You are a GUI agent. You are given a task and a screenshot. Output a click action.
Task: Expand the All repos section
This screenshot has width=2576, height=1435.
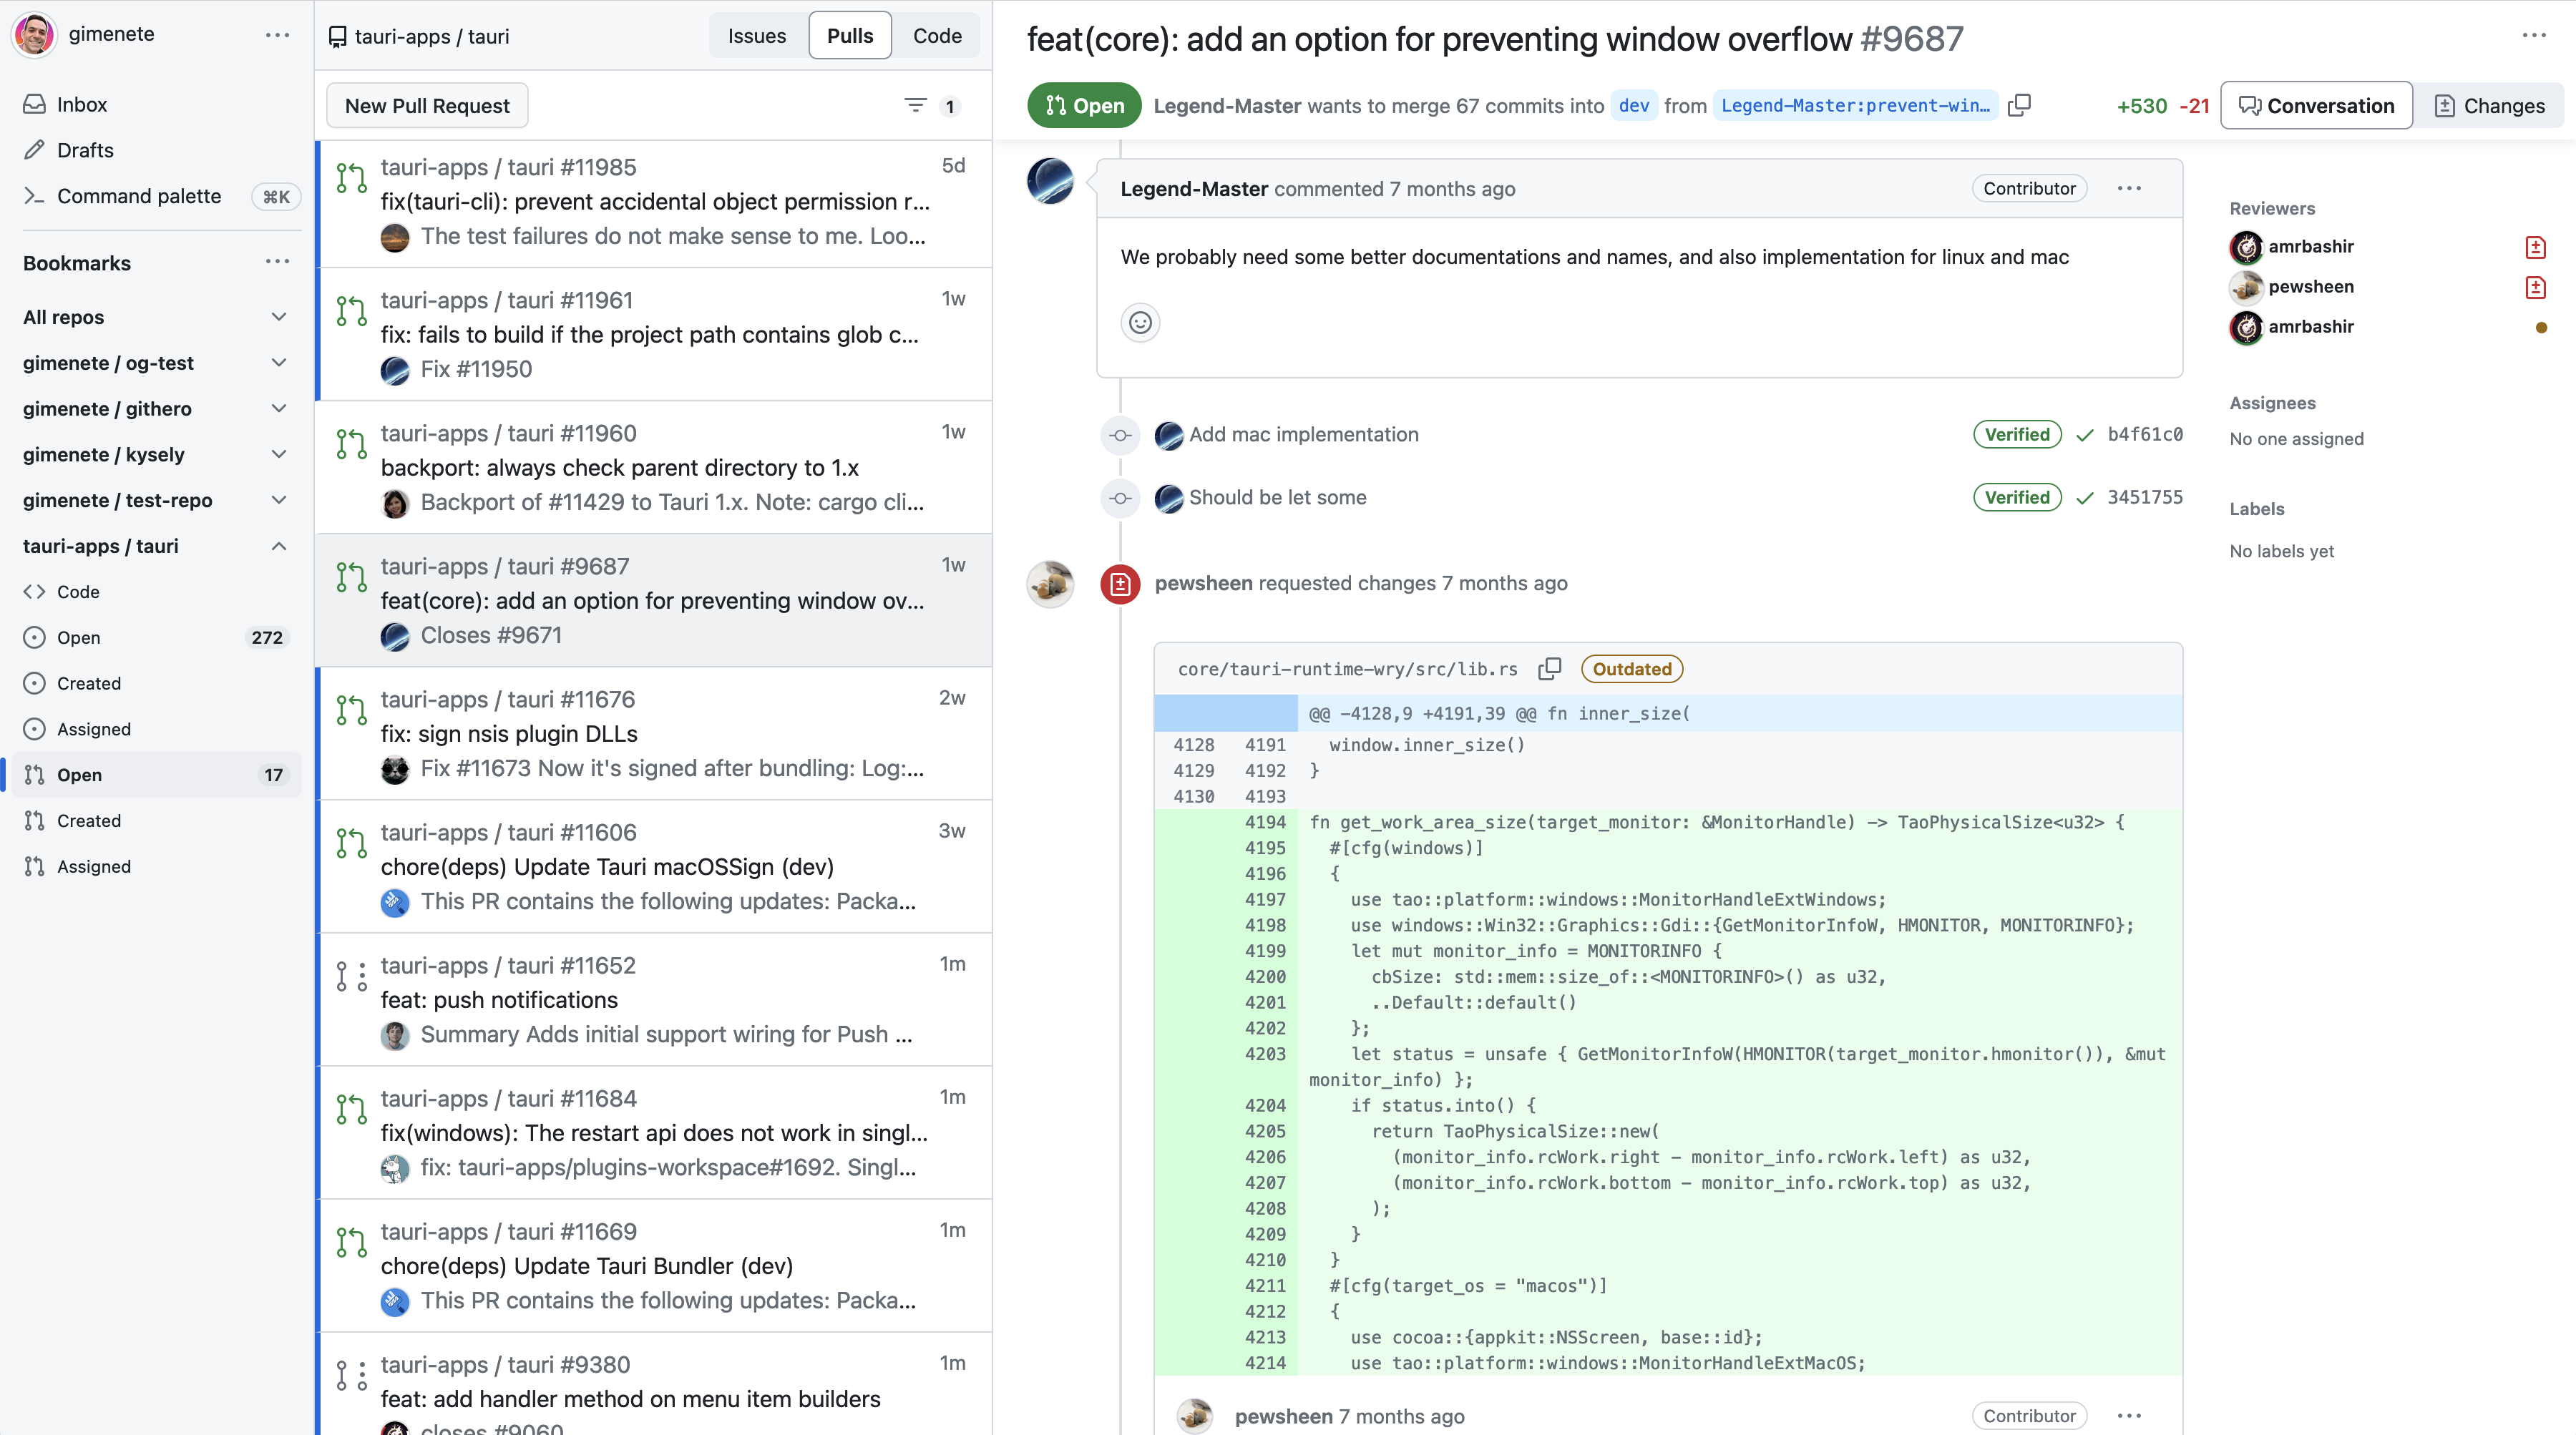[x=279, y=317]
